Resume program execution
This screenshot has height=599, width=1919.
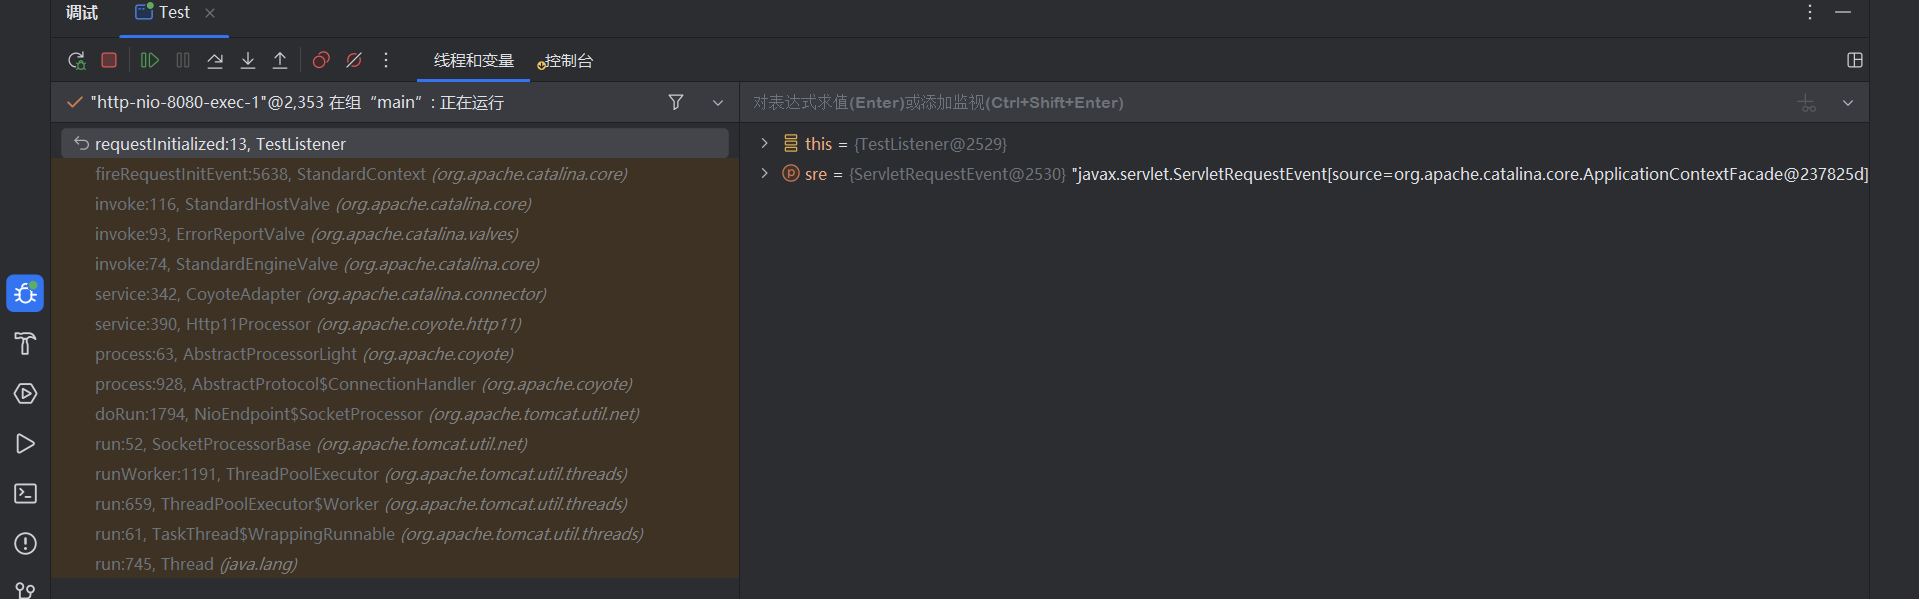click(x=150, y=61)
